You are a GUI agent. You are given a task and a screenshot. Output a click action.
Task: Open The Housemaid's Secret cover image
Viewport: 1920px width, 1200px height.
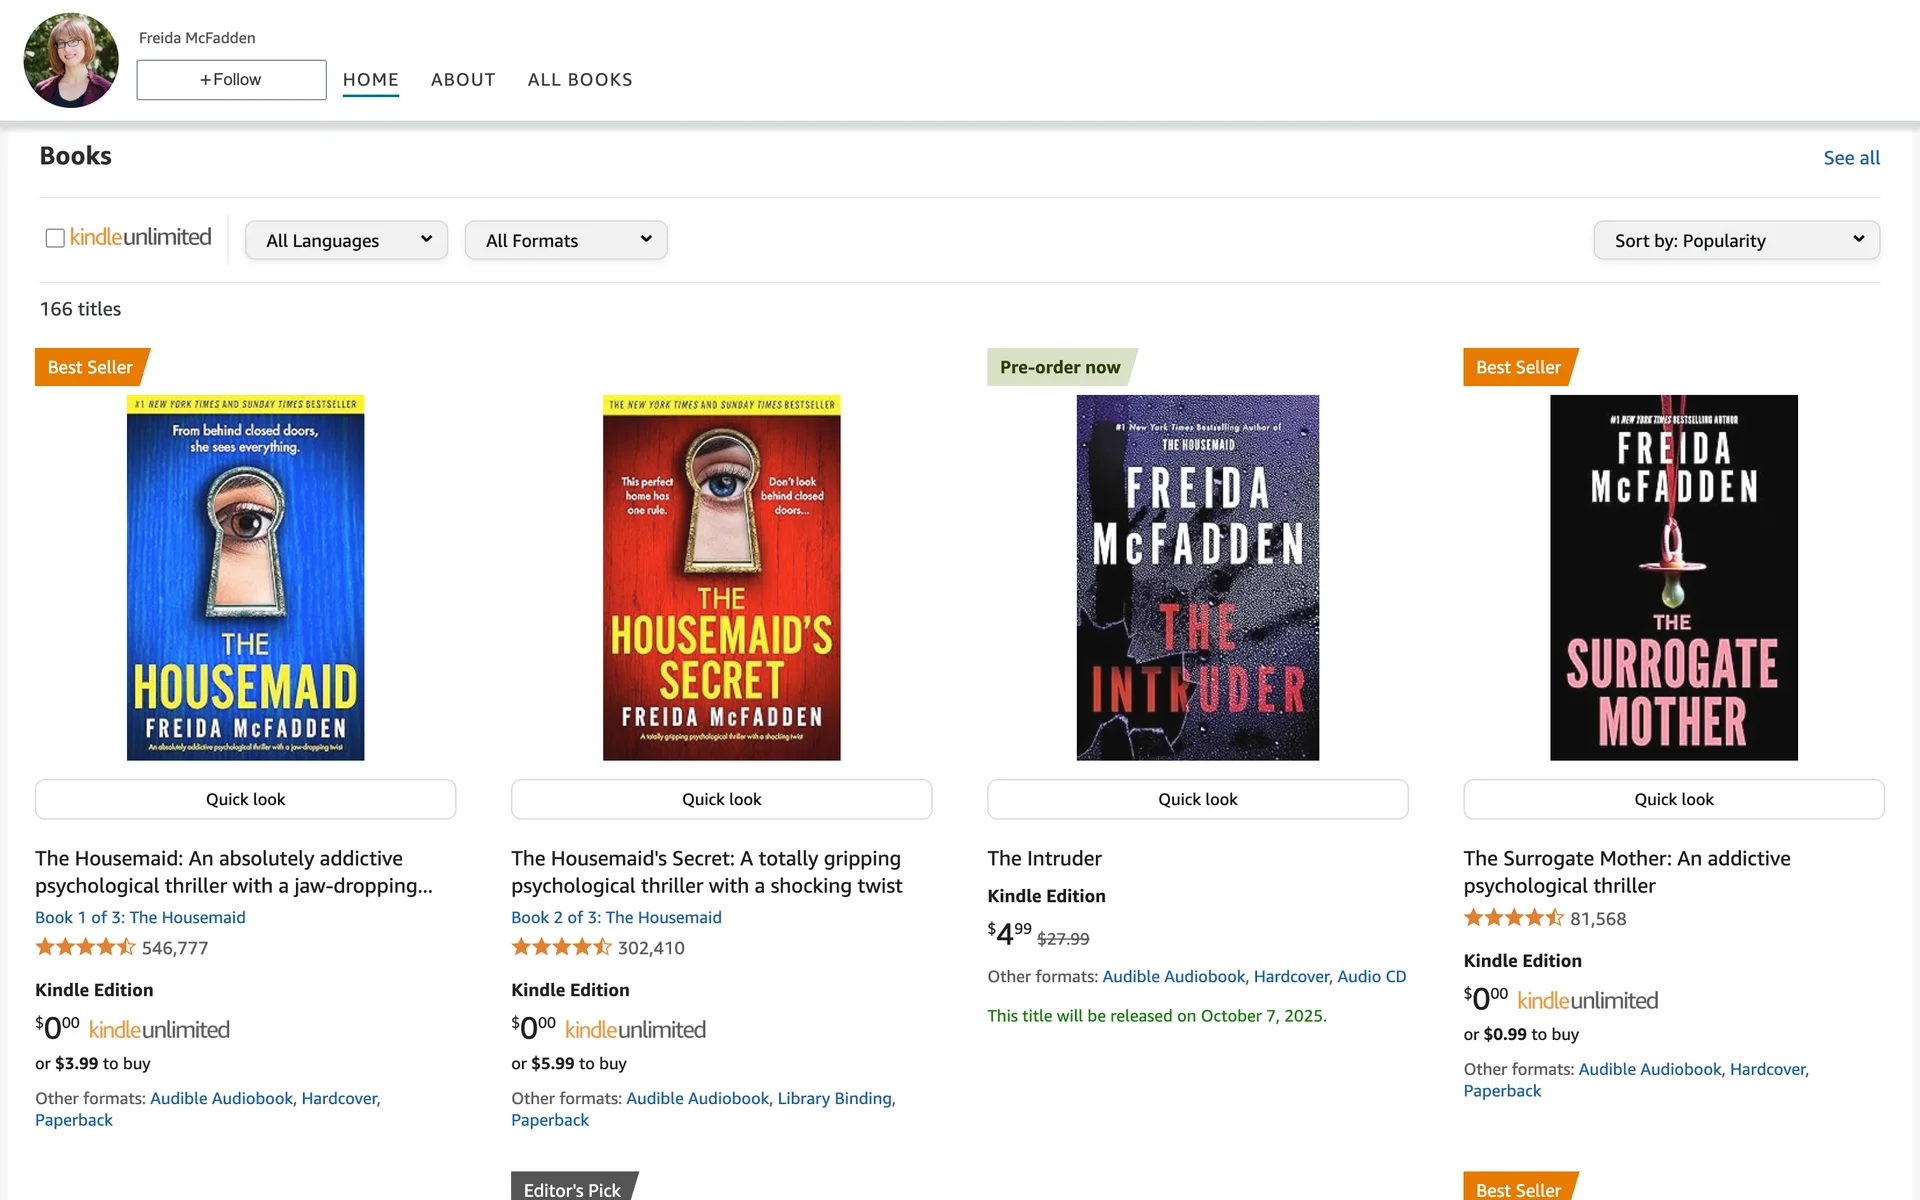721,577
